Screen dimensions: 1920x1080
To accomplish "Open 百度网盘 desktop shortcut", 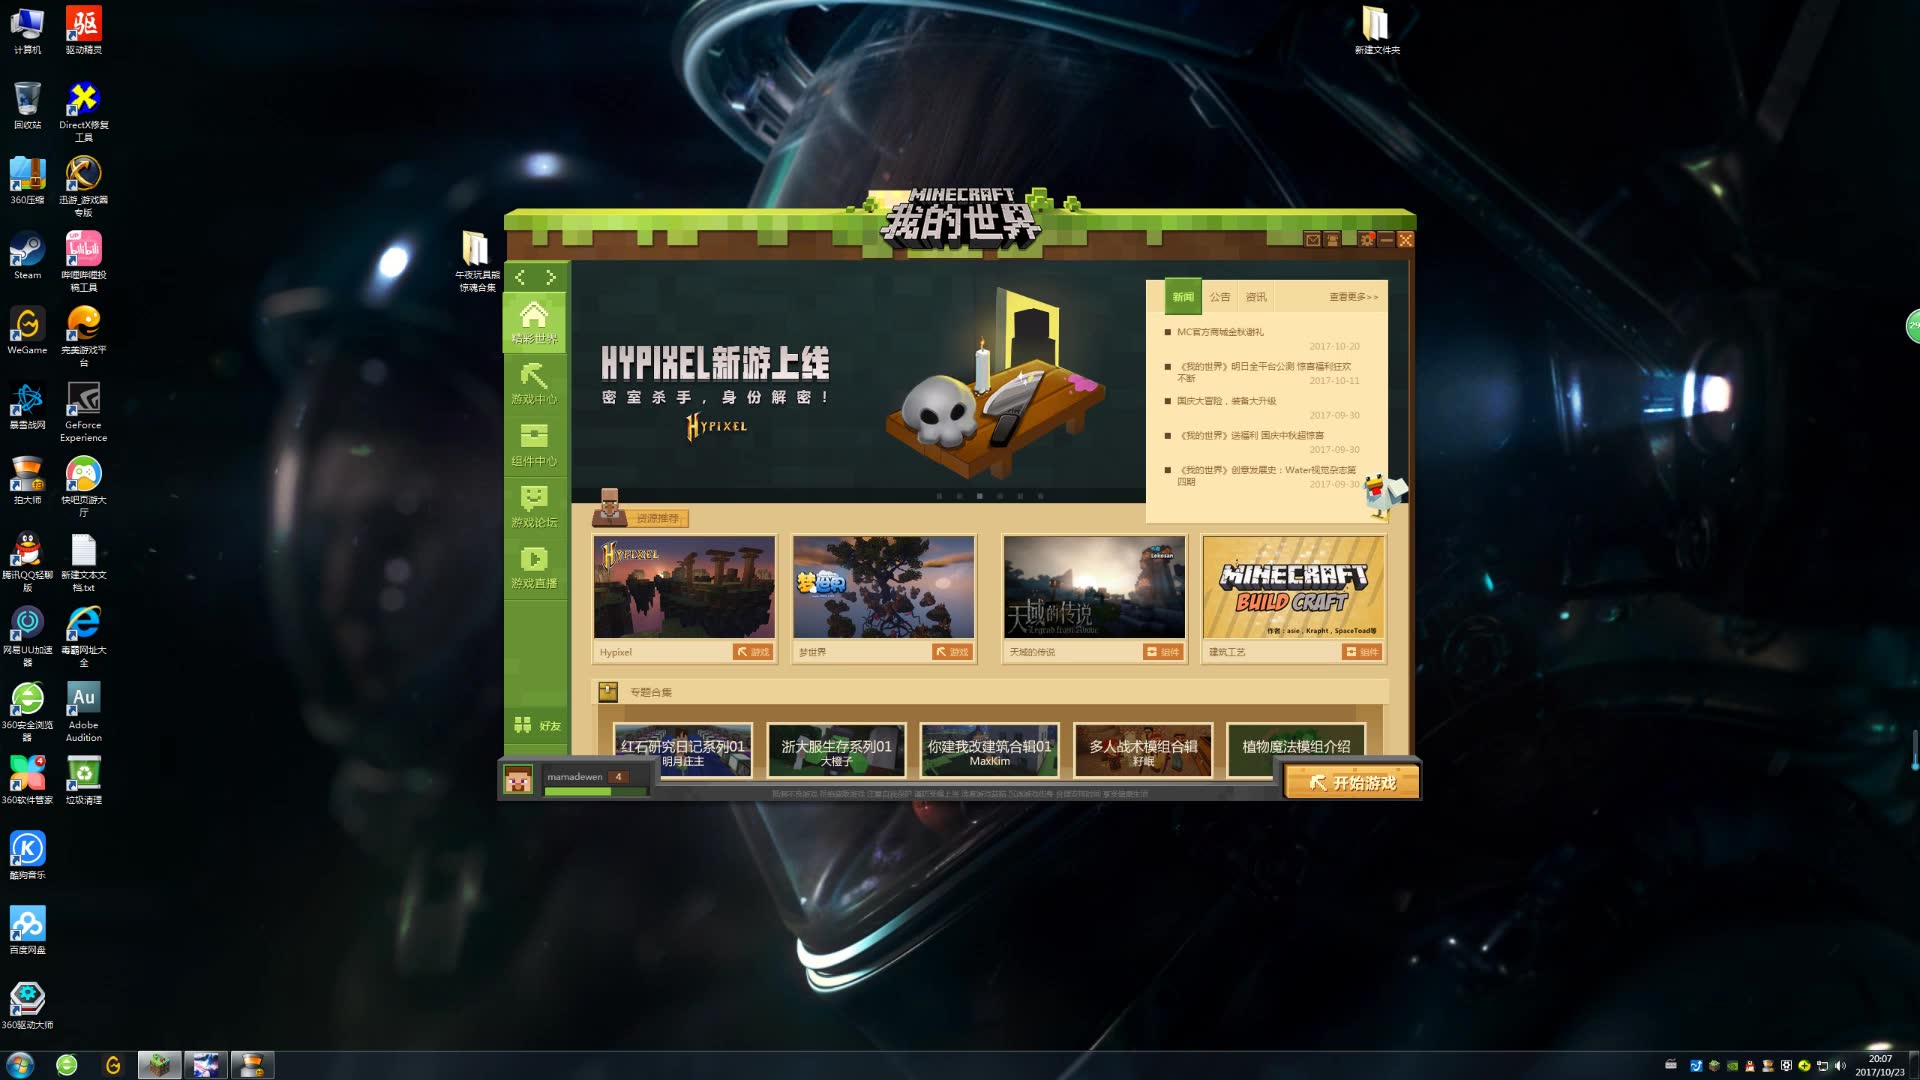I will point(27,931).
